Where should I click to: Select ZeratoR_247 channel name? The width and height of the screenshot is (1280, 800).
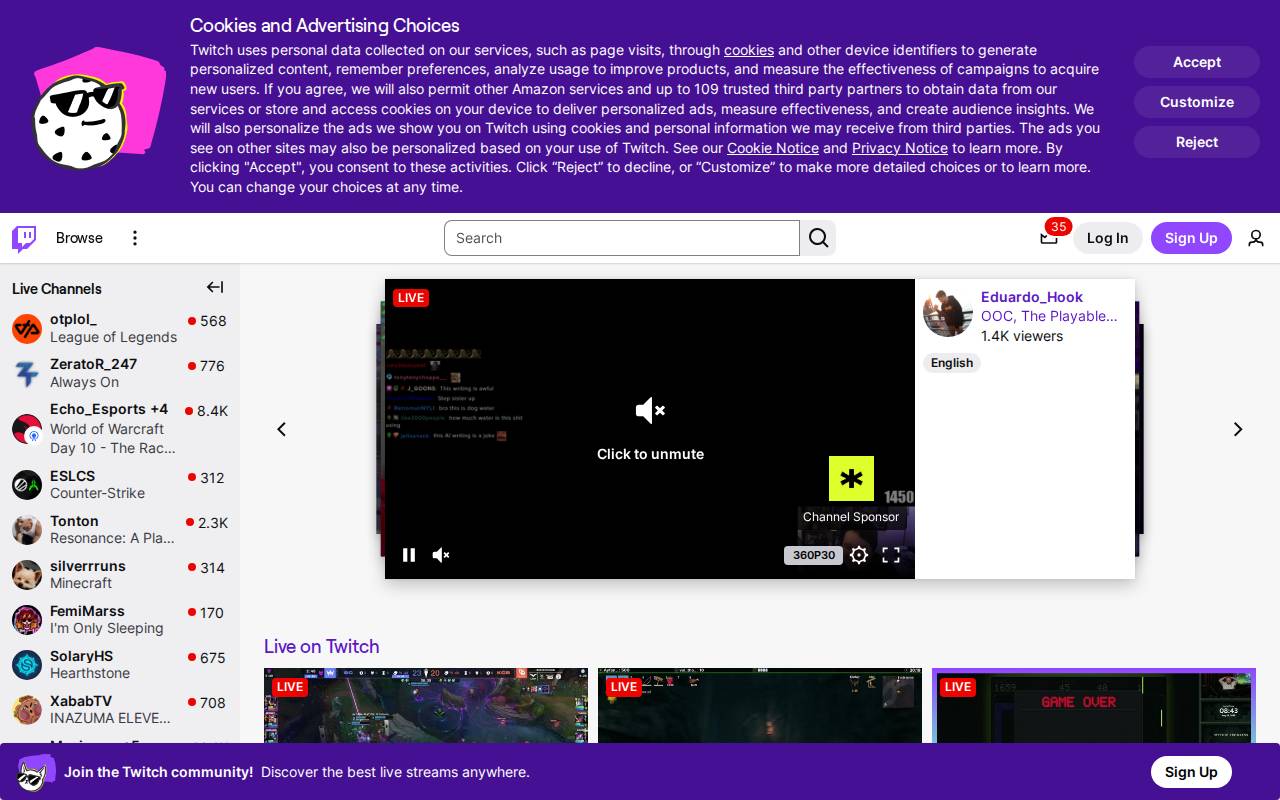pyautogui.click(x=94, y=364)
